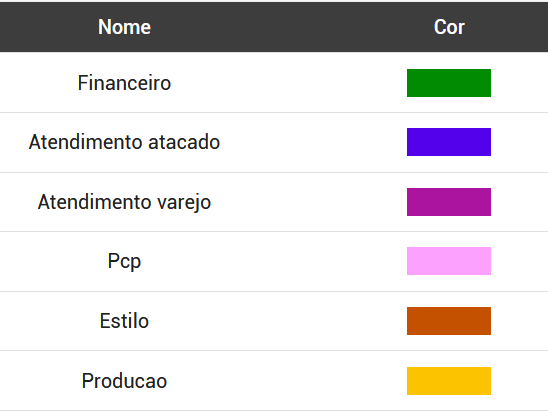Open the green Financeiro color swatch
The height and width of the screenshot is (411, 548).
click(449, 83)
